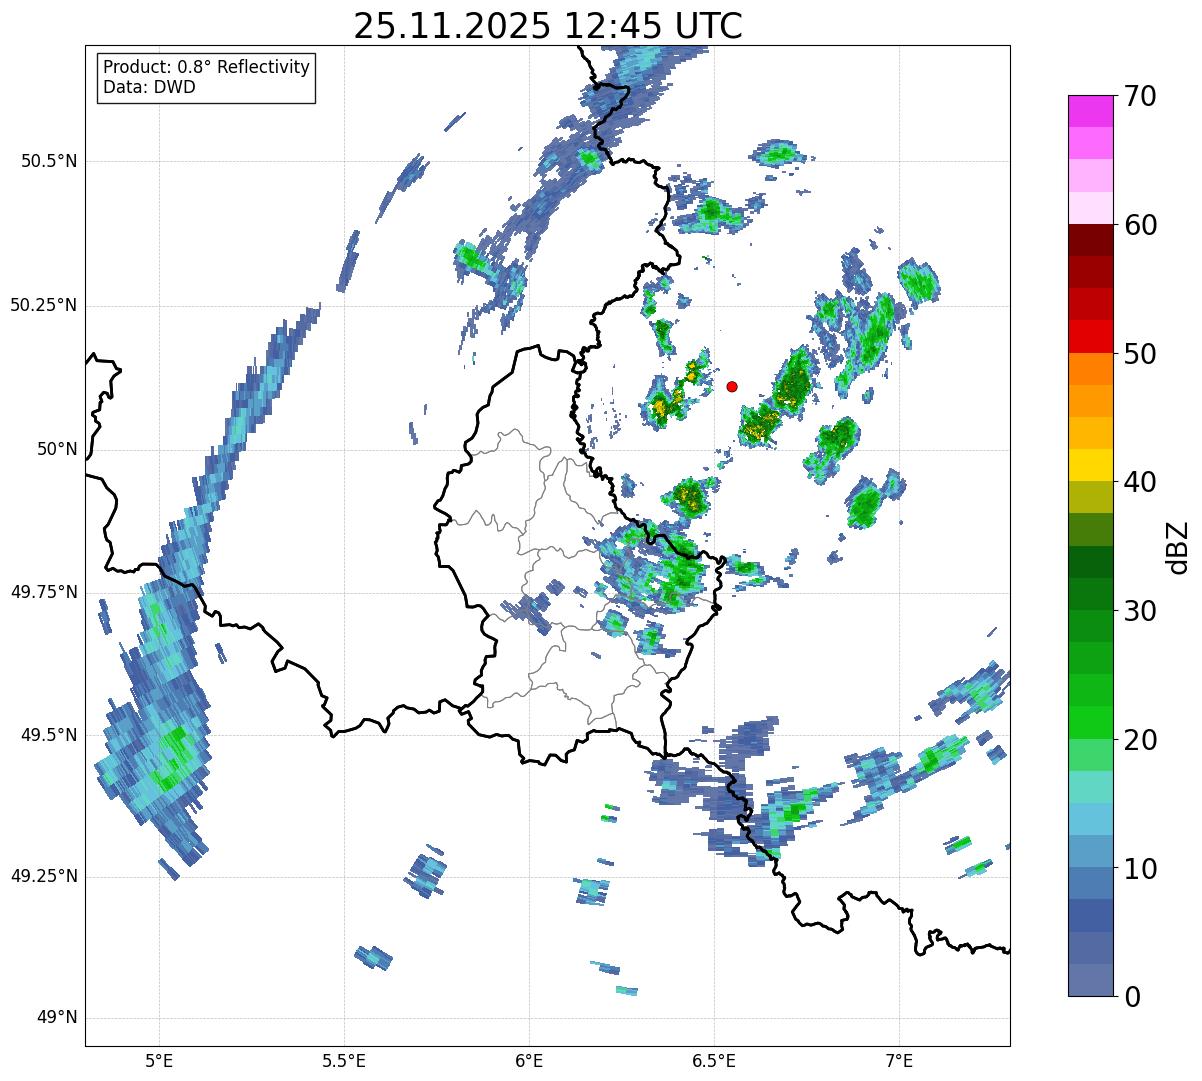Click the colorbar tick label 50
1202x1081 pixels.
tap(1140, 354)
